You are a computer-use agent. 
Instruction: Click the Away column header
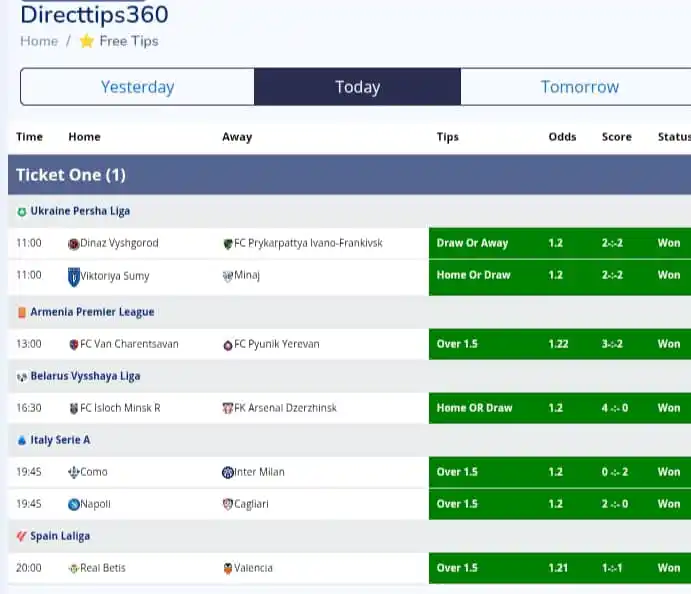coord(237,137)
